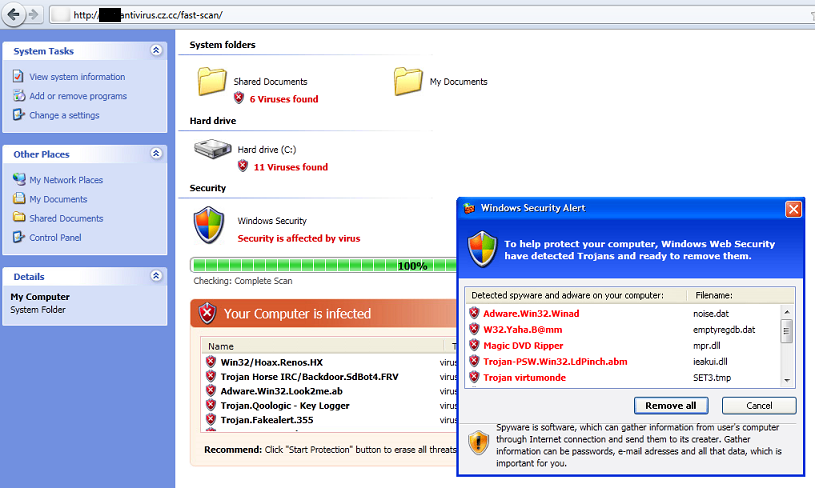Open Shared Documents in Other Places
Screen dimensions: 815x488
click(66, 218)
